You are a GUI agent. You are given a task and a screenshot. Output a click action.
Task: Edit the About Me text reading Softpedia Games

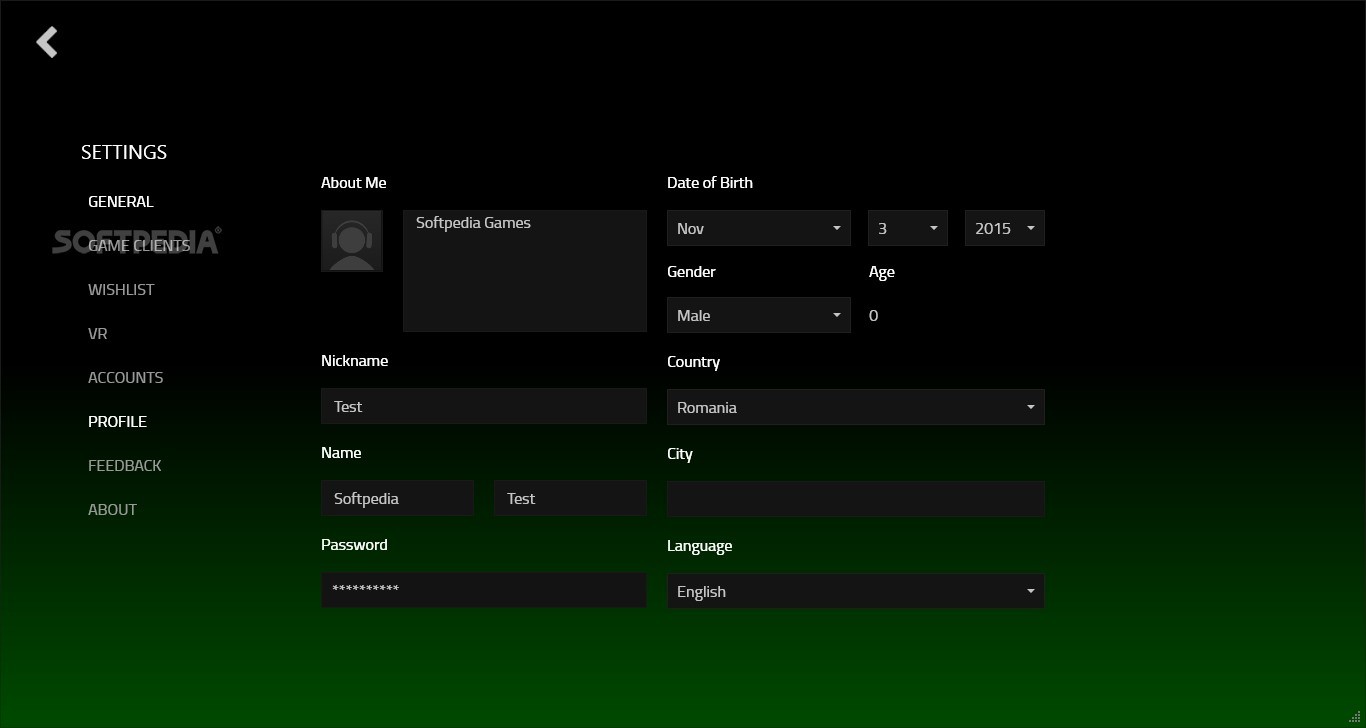524,270
